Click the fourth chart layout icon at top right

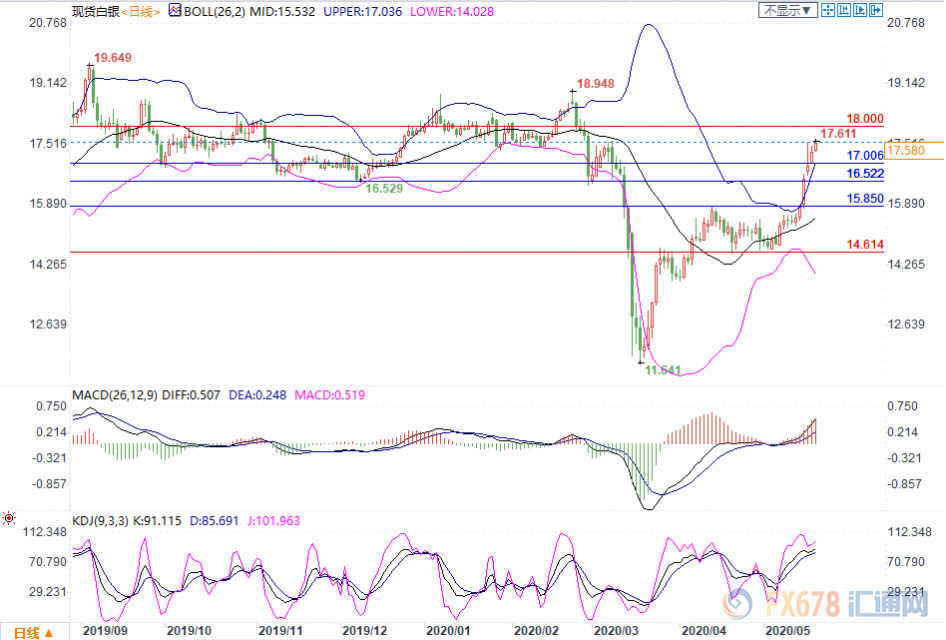(x=877, y=10)
